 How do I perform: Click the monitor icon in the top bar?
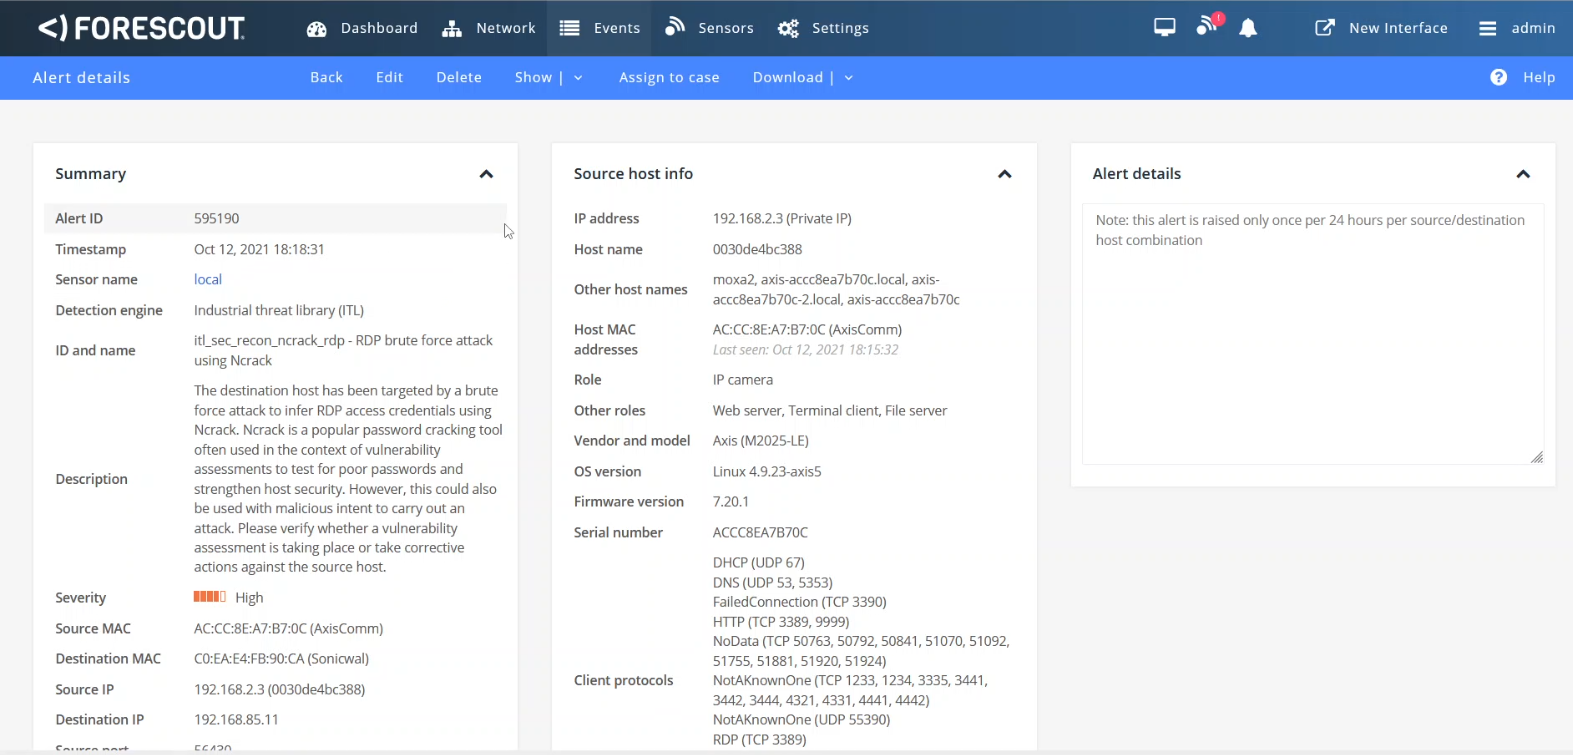[x=1164, y=28]
